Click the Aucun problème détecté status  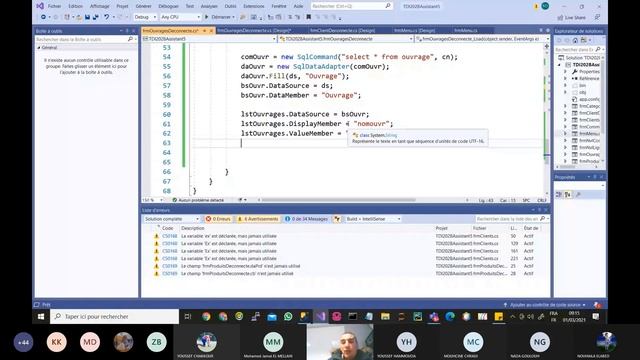pyautogui.click(x=198, y=200)
